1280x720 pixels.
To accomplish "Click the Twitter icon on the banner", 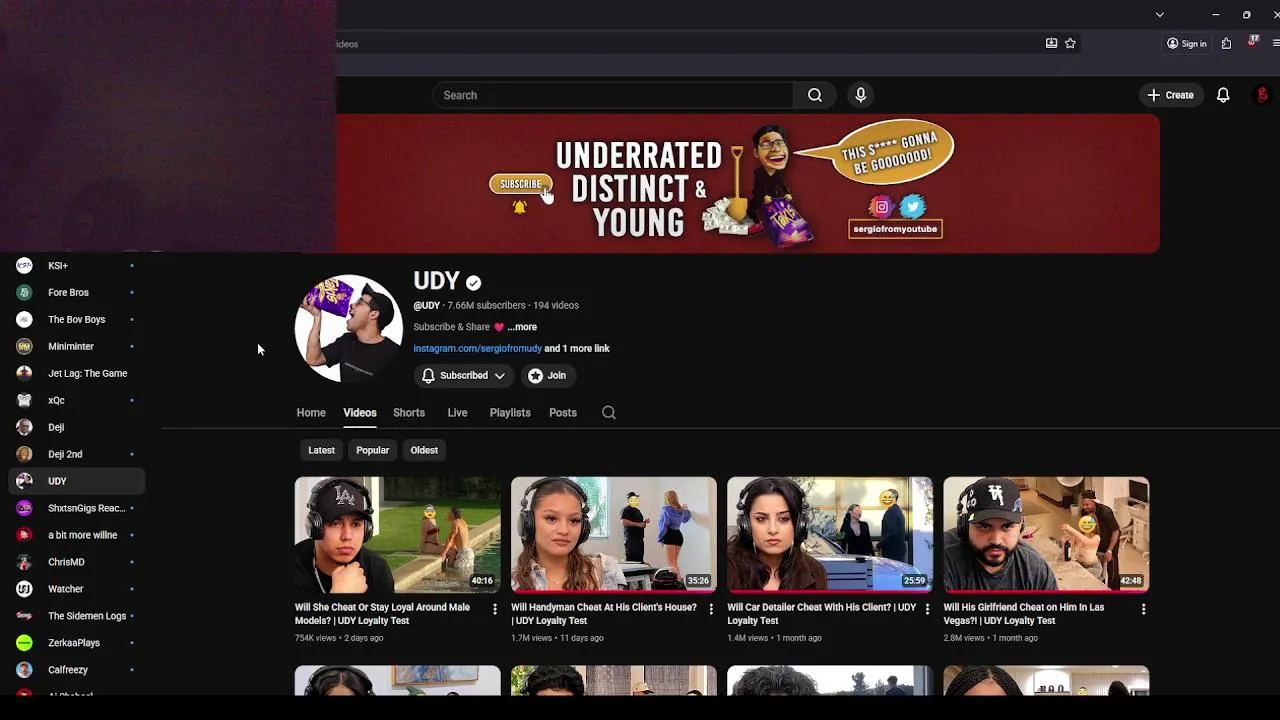I will 912,207.
